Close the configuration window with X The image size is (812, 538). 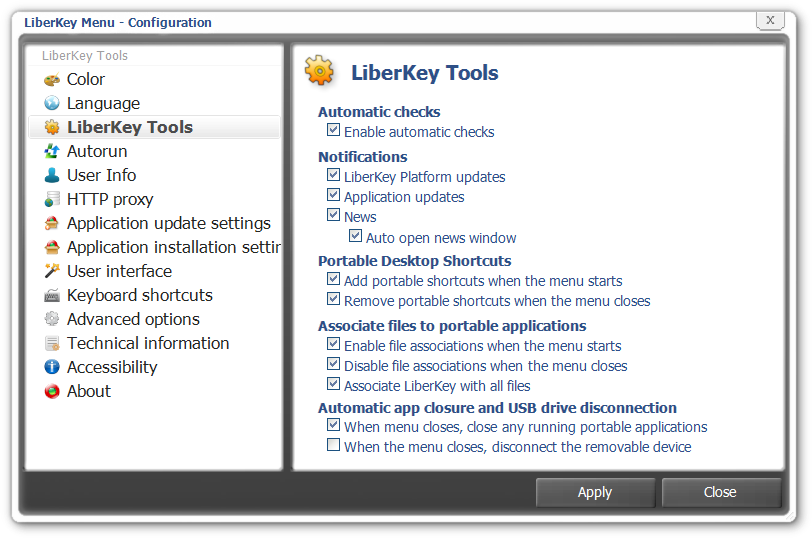(769, 19)
